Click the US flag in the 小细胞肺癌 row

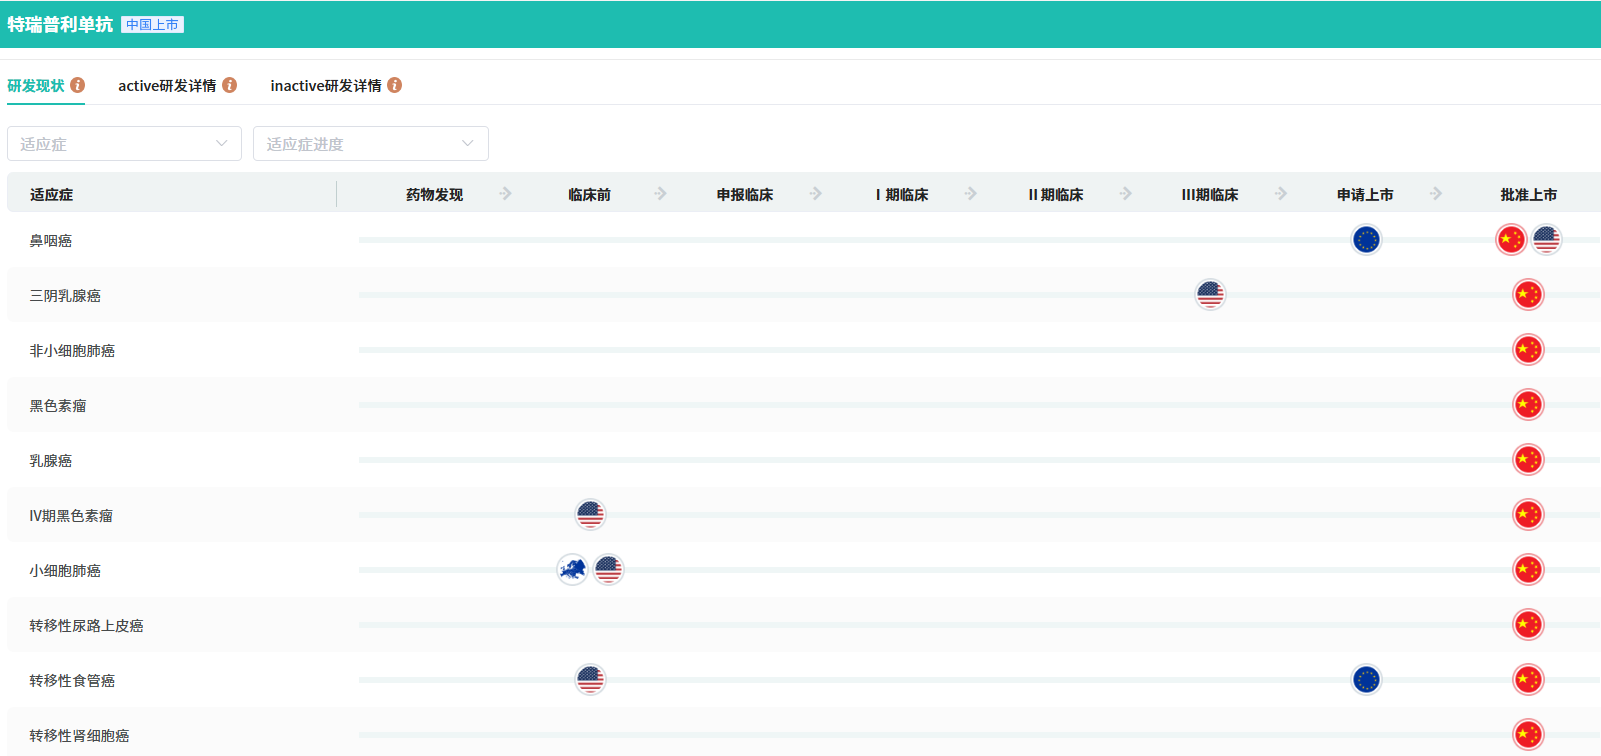608,570
